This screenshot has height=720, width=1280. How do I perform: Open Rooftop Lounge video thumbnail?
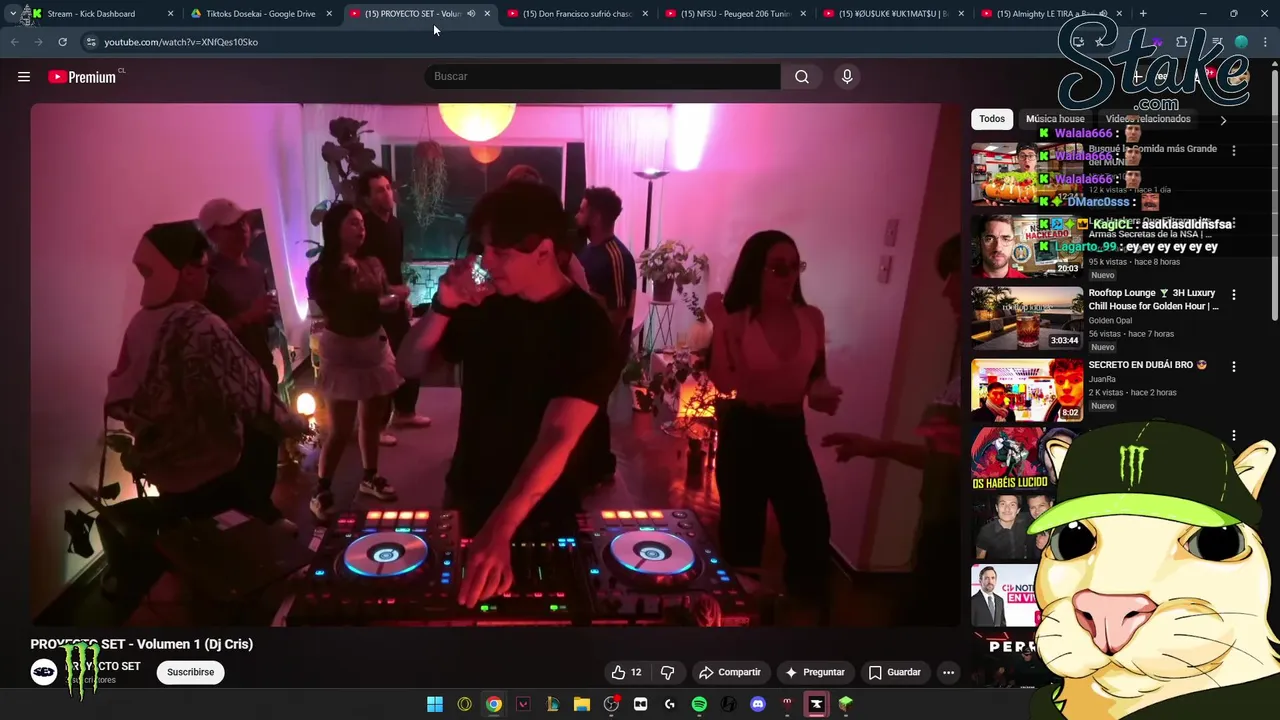pyautogui.click(x=1027, y=317)
